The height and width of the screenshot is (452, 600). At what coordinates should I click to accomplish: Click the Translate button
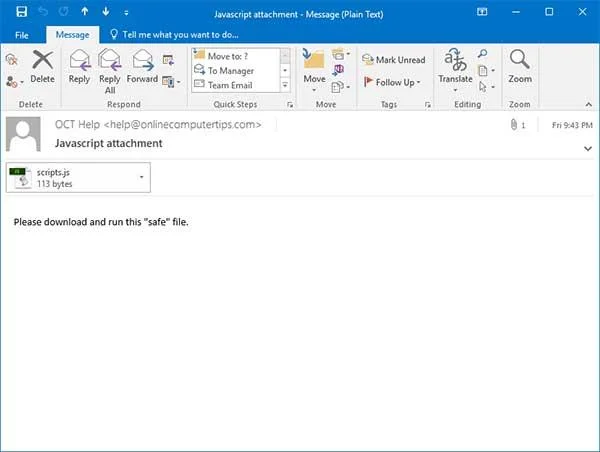tap(455, 71)
